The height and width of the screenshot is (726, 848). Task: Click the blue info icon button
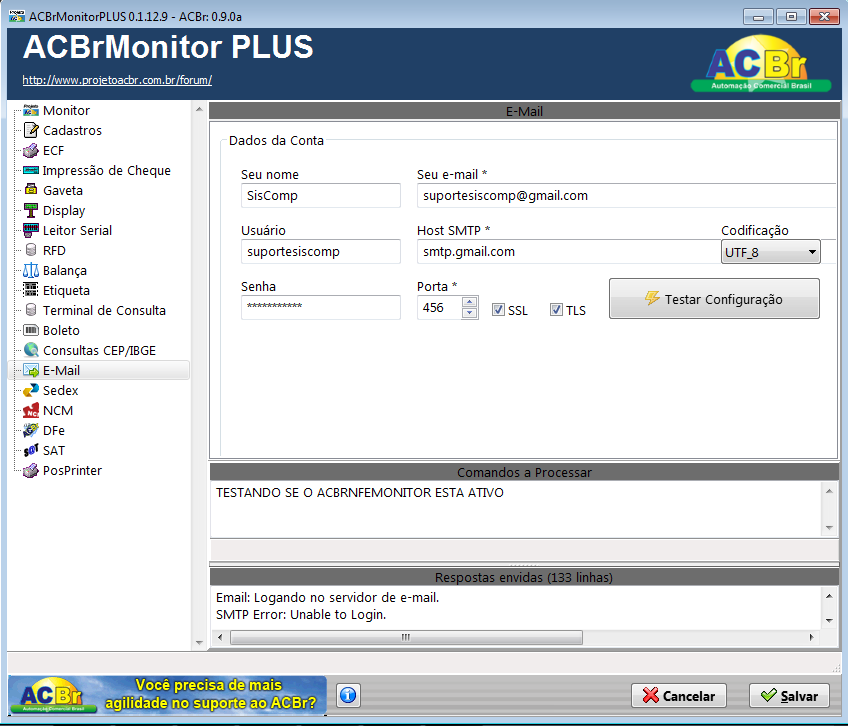point(348,695)
